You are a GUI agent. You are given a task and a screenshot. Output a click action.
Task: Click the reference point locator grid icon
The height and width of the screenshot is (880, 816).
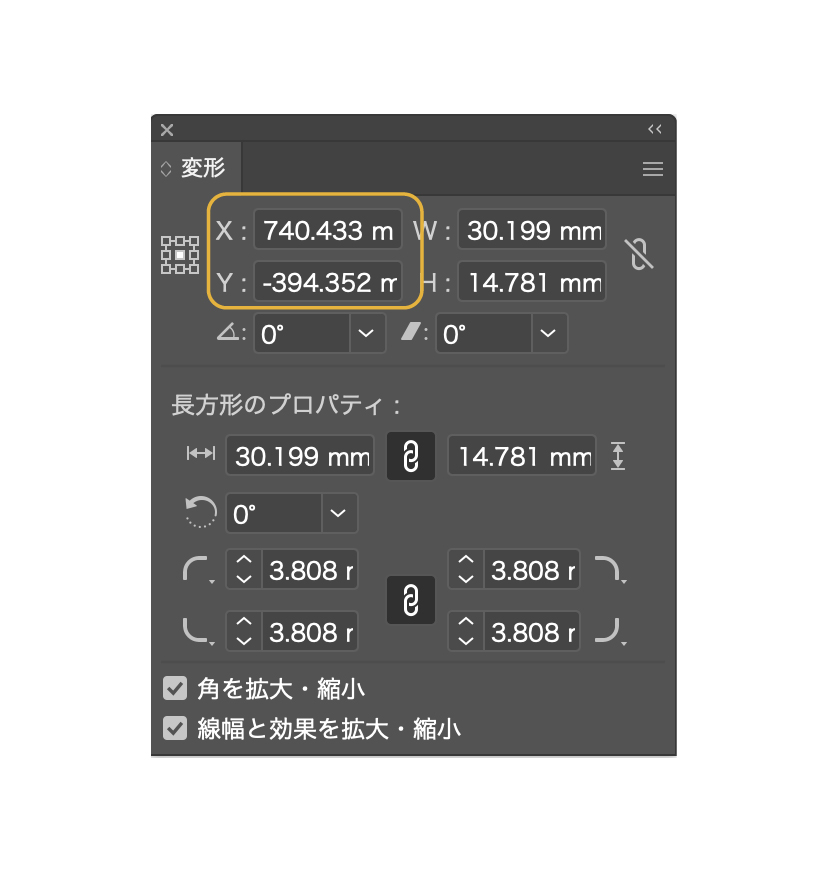pyautogui.click(x=180, y=255)
